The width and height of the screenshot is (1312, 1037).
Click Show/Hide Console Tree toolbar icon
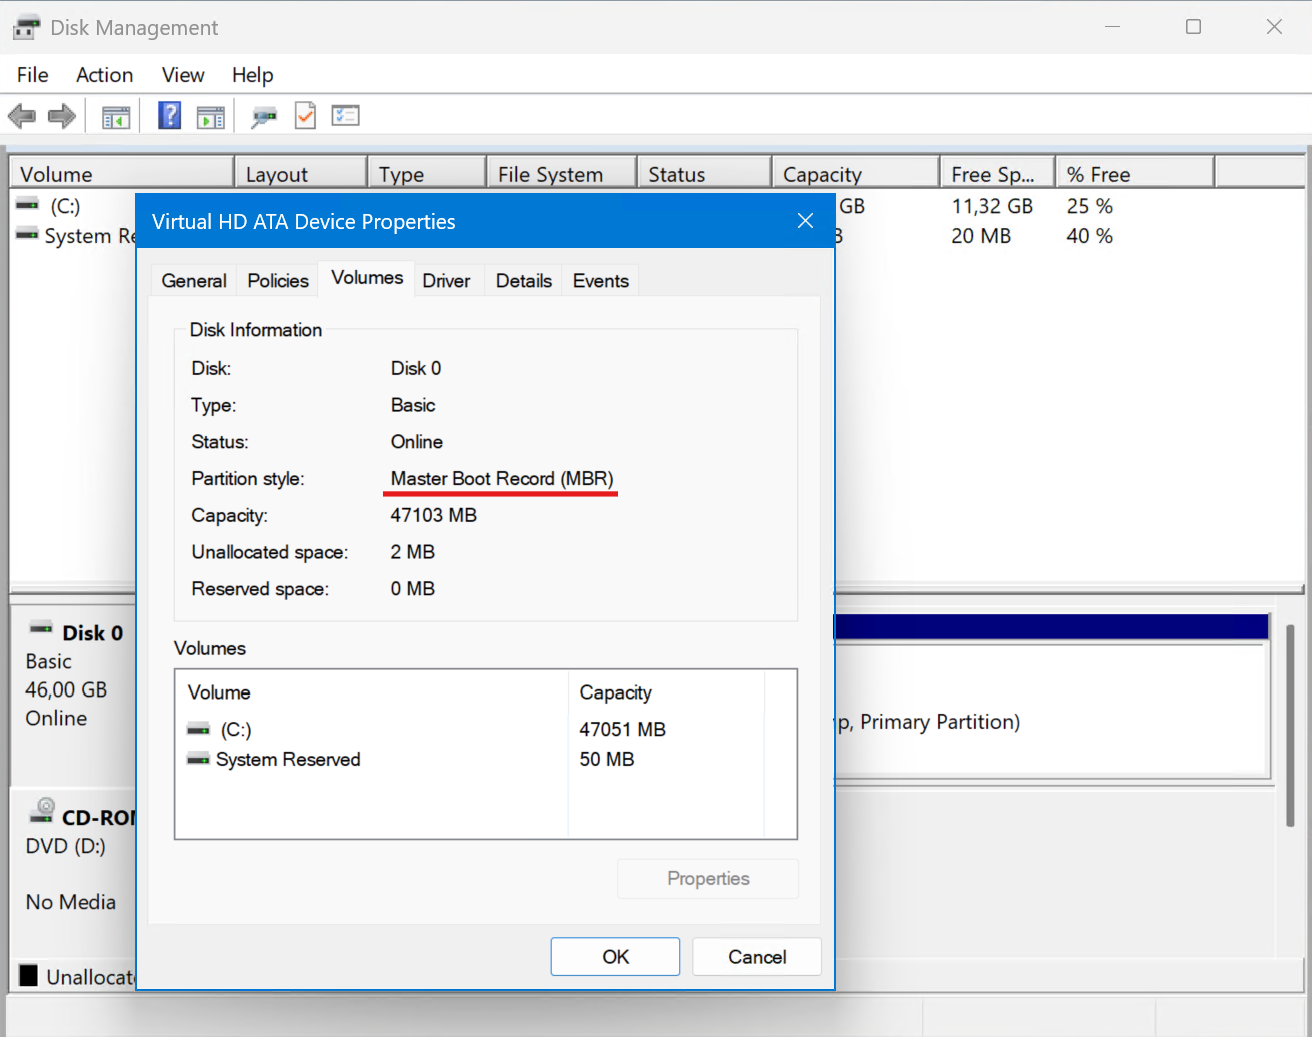[116, 117]
